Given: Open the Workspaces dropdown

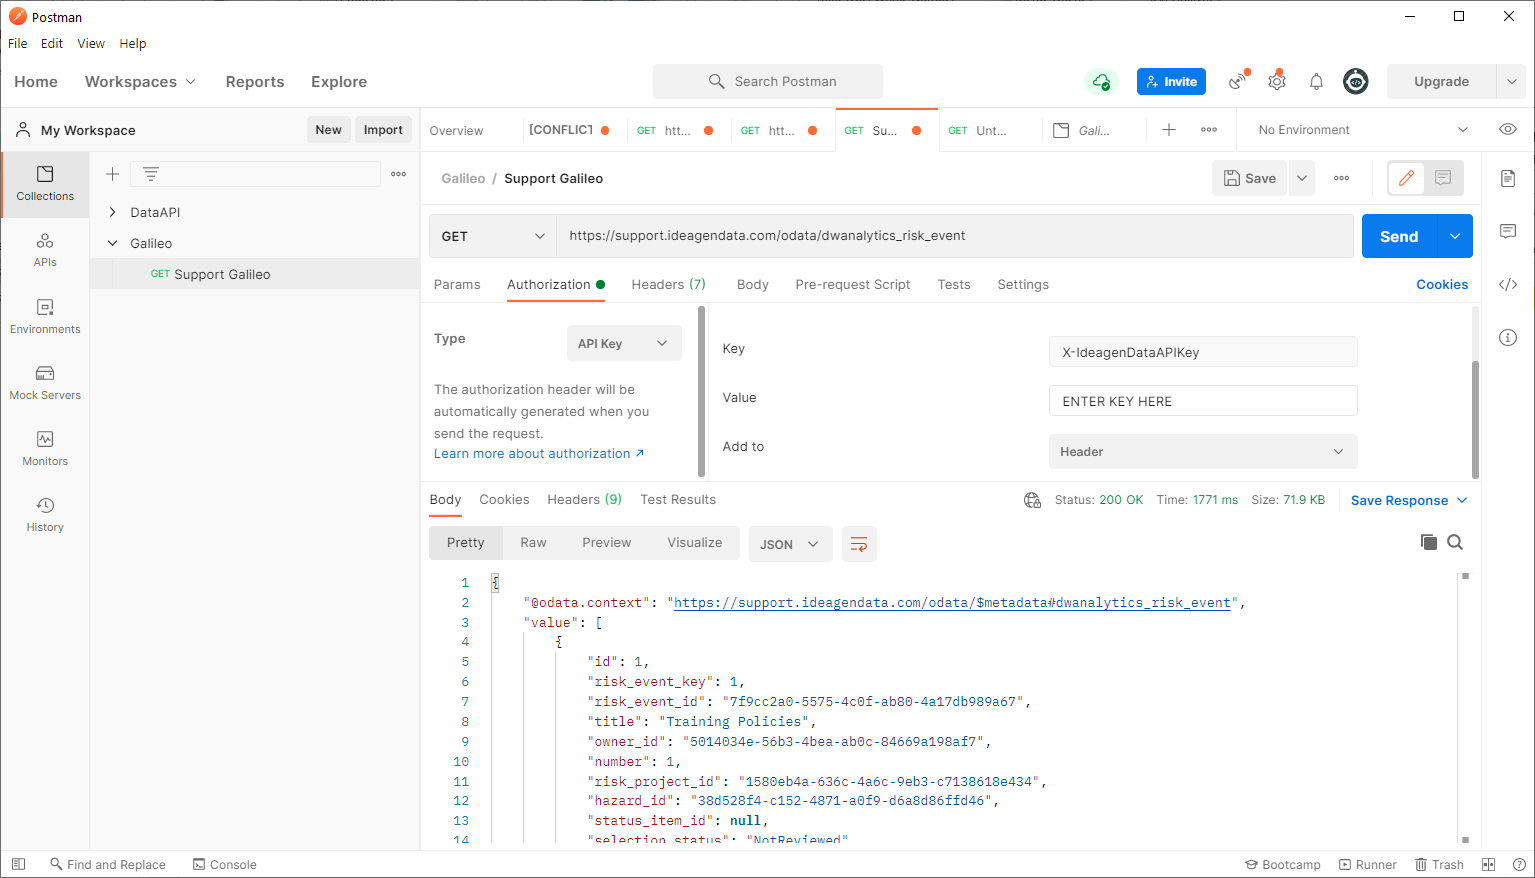Looking at the screenshot, I should [x=140, y=82].
